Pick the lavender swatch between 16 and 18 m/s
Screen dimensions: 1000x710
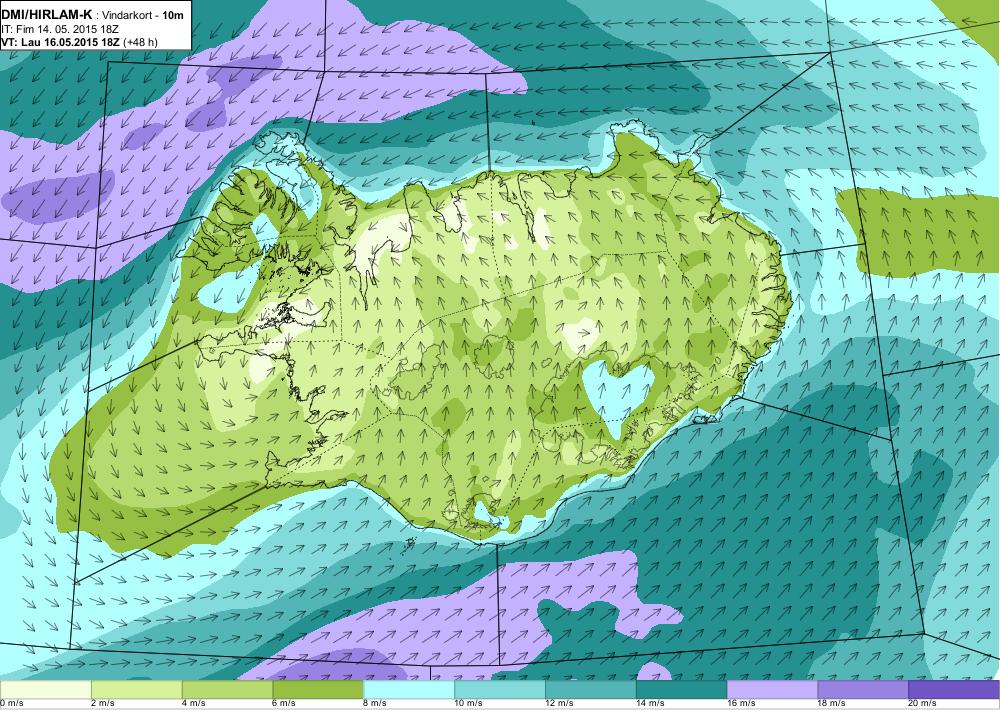772,689
